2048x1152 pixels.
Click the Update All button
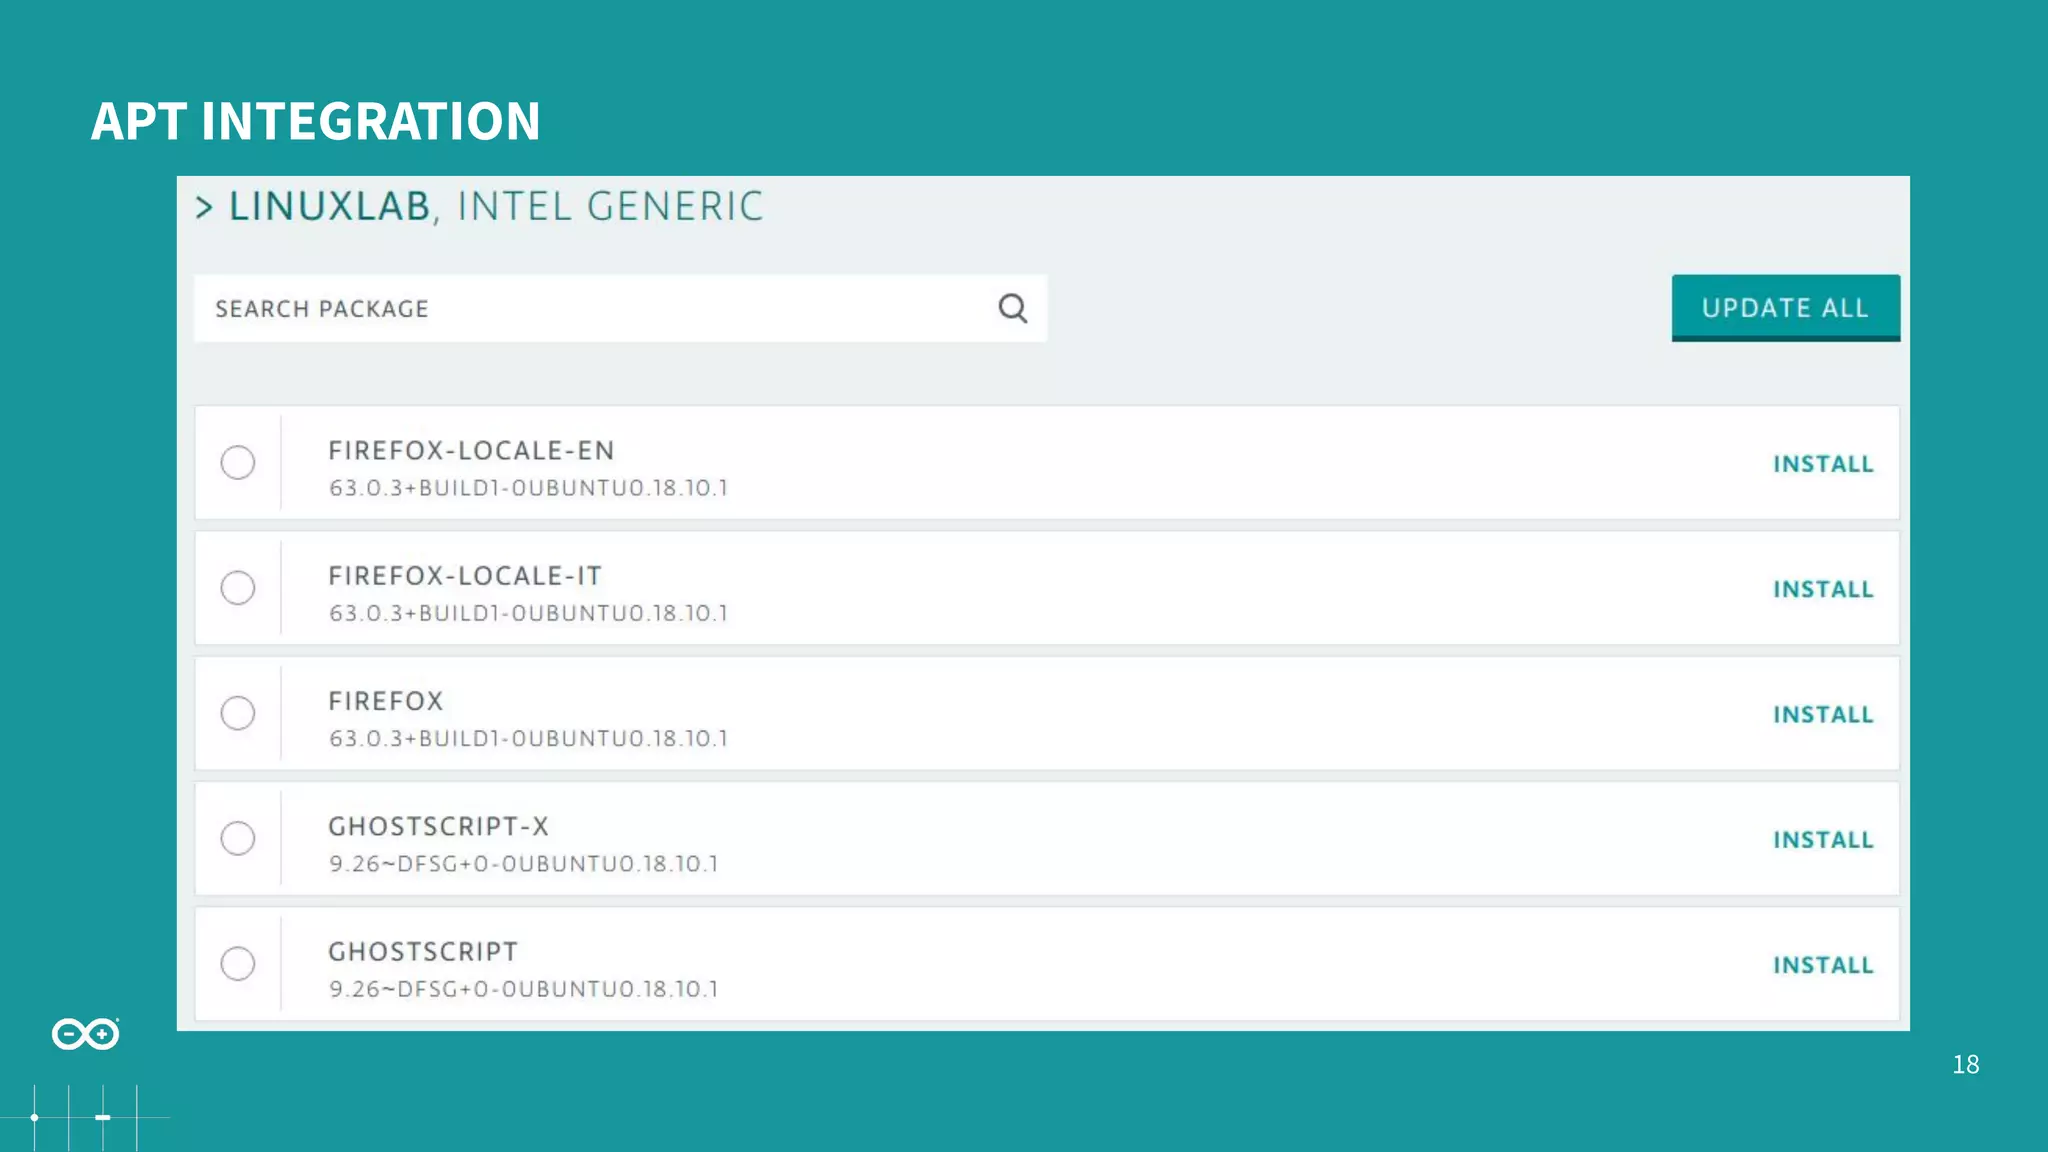1785,308
